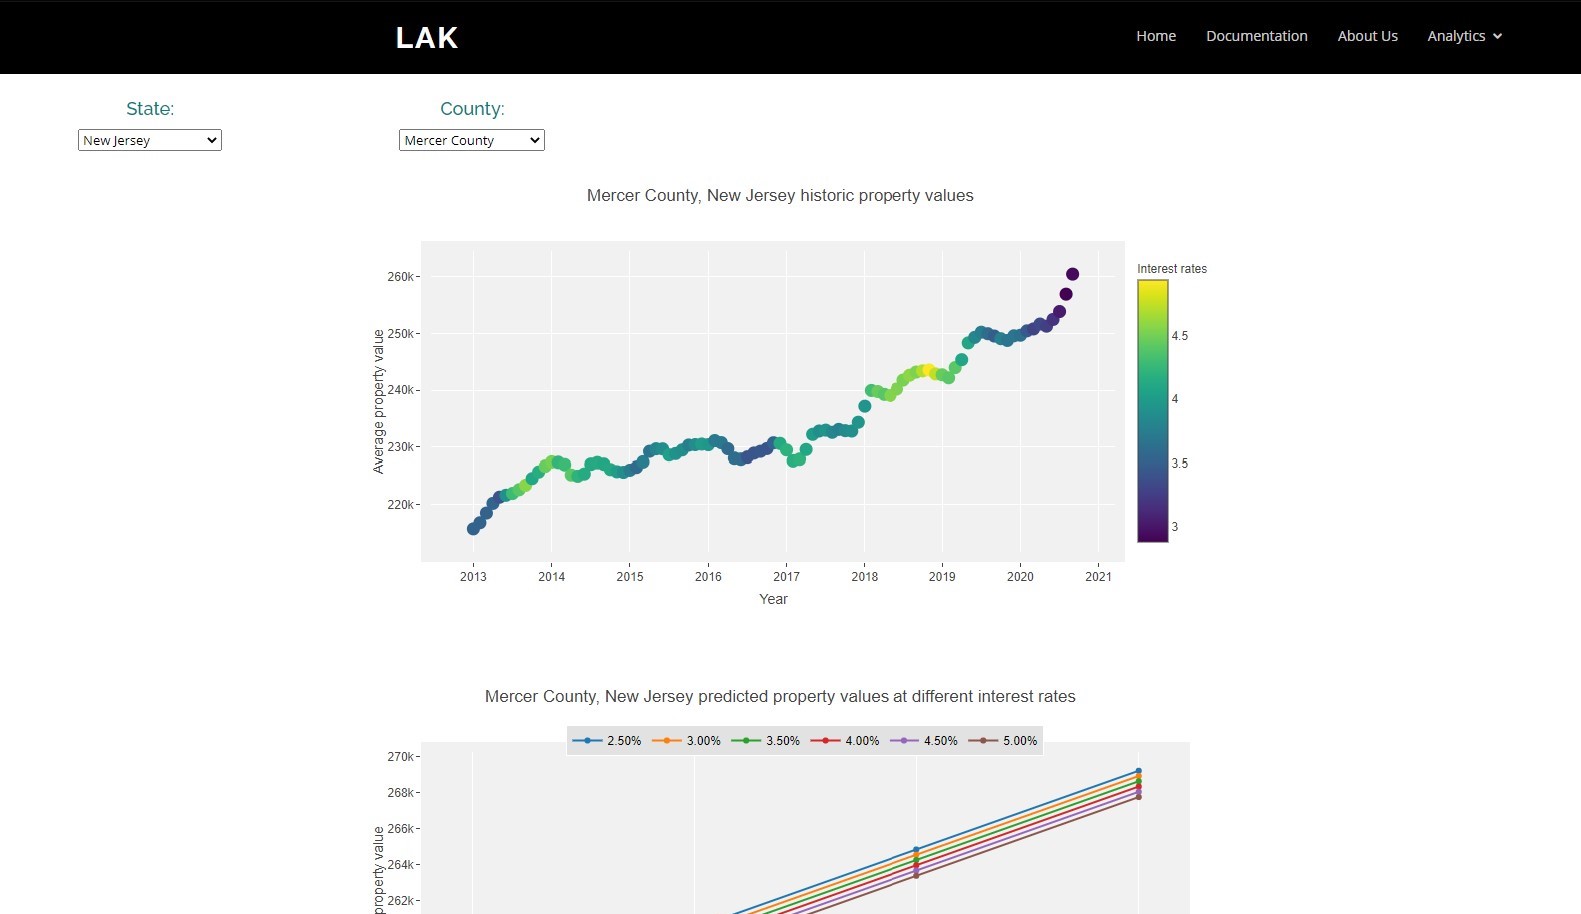Click the 'State:' label
This screenshot has height=914, width=1581.
point(150,109)
